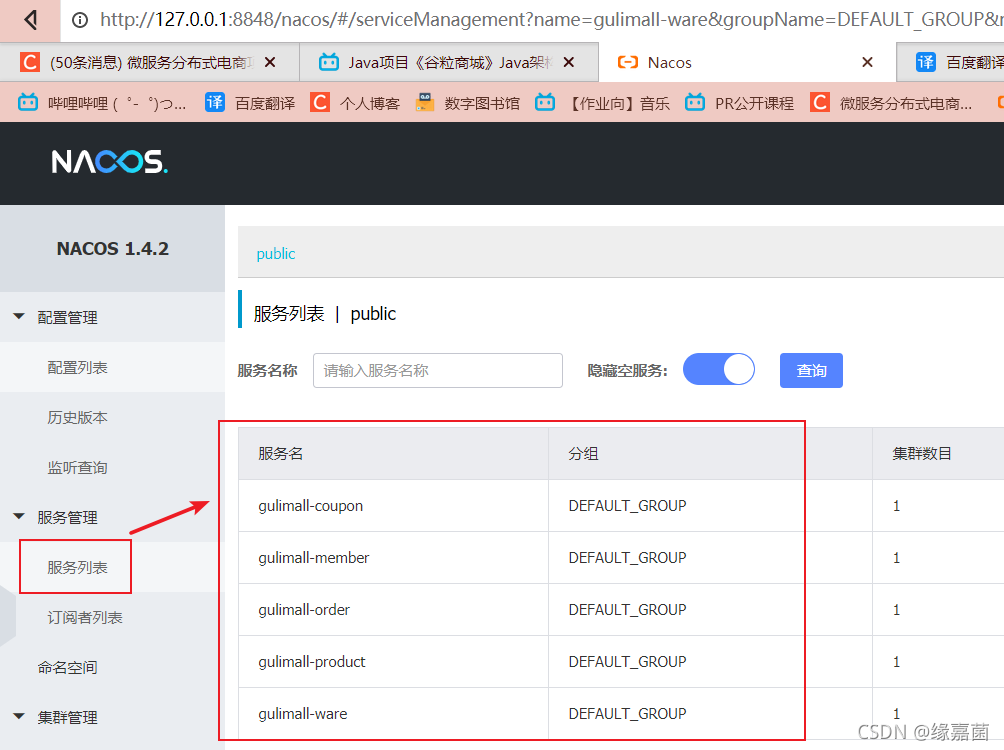Select the Nacos browser tab
This screenshot has width=1004, height=750.
(x=747, y=62)
